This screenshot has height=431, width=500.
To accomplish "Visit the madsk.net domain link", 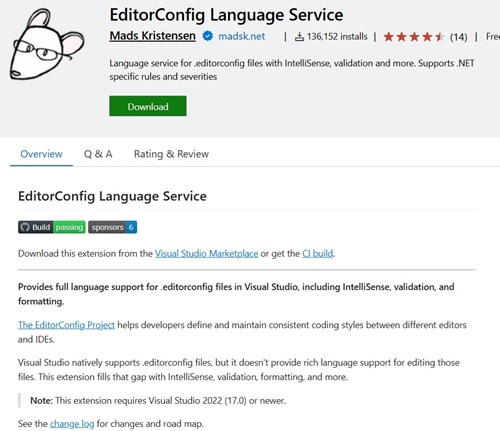I will (x=242, y=36).
